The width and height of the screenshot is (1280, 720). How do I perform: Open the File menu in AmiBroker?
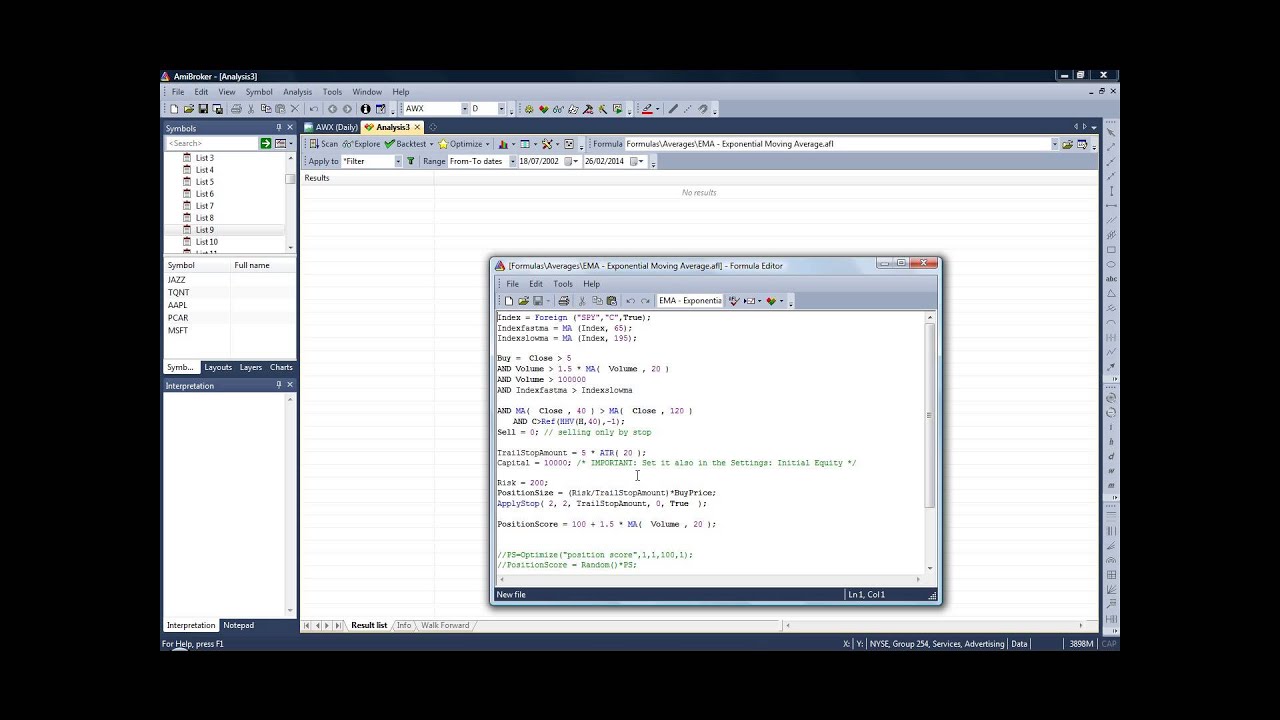[177, 92]
